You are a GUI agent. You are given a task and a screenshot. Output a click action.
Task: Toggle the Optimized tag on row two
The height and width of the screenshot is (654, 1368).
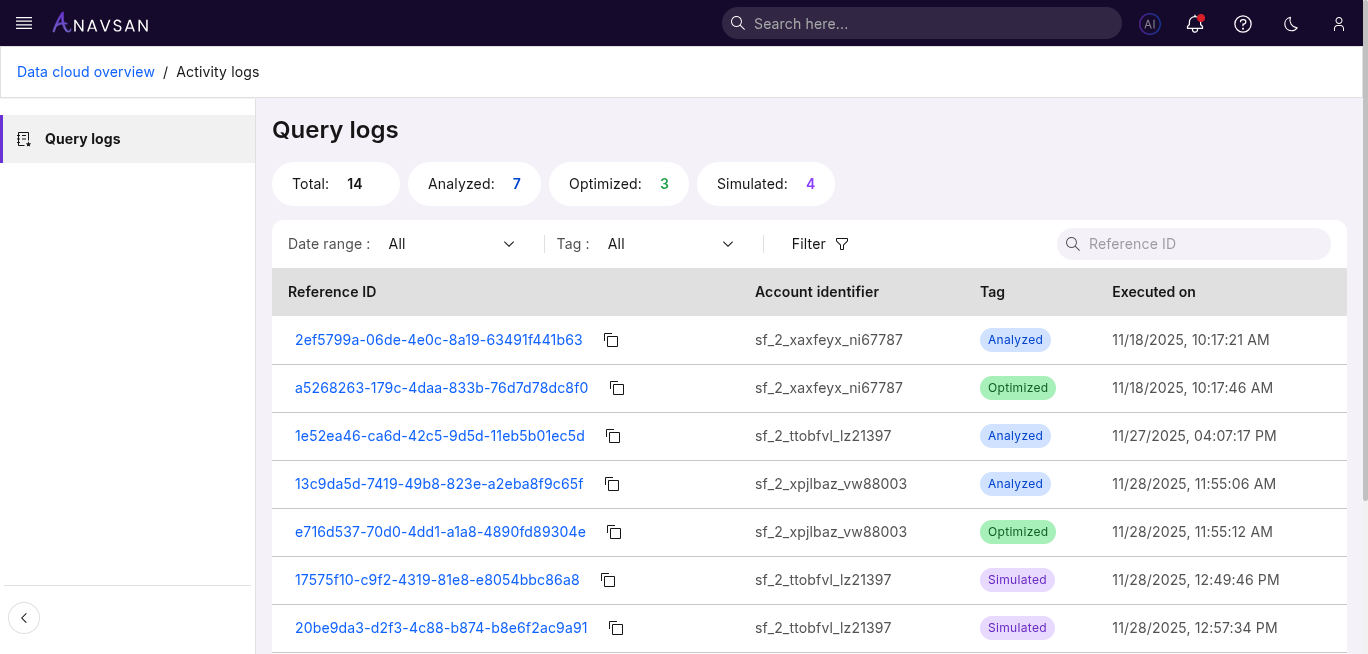click(x=1017, y=388)
